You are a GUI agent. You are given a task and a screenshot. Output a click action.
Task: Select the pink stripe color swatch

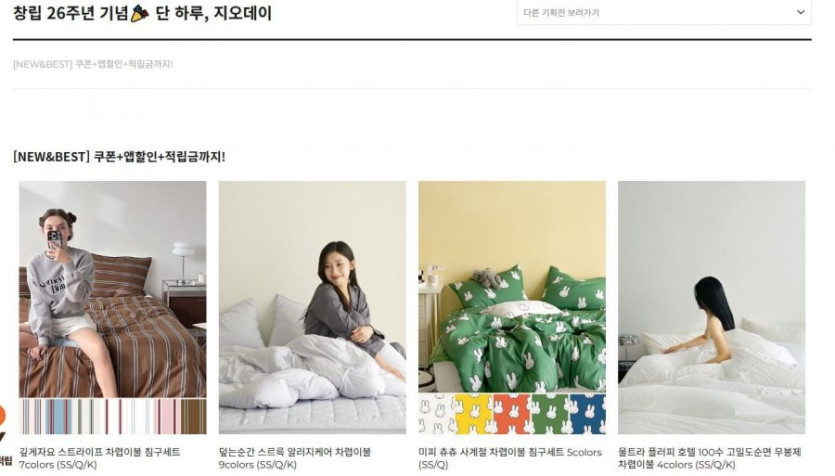click(x=167, y=416)
